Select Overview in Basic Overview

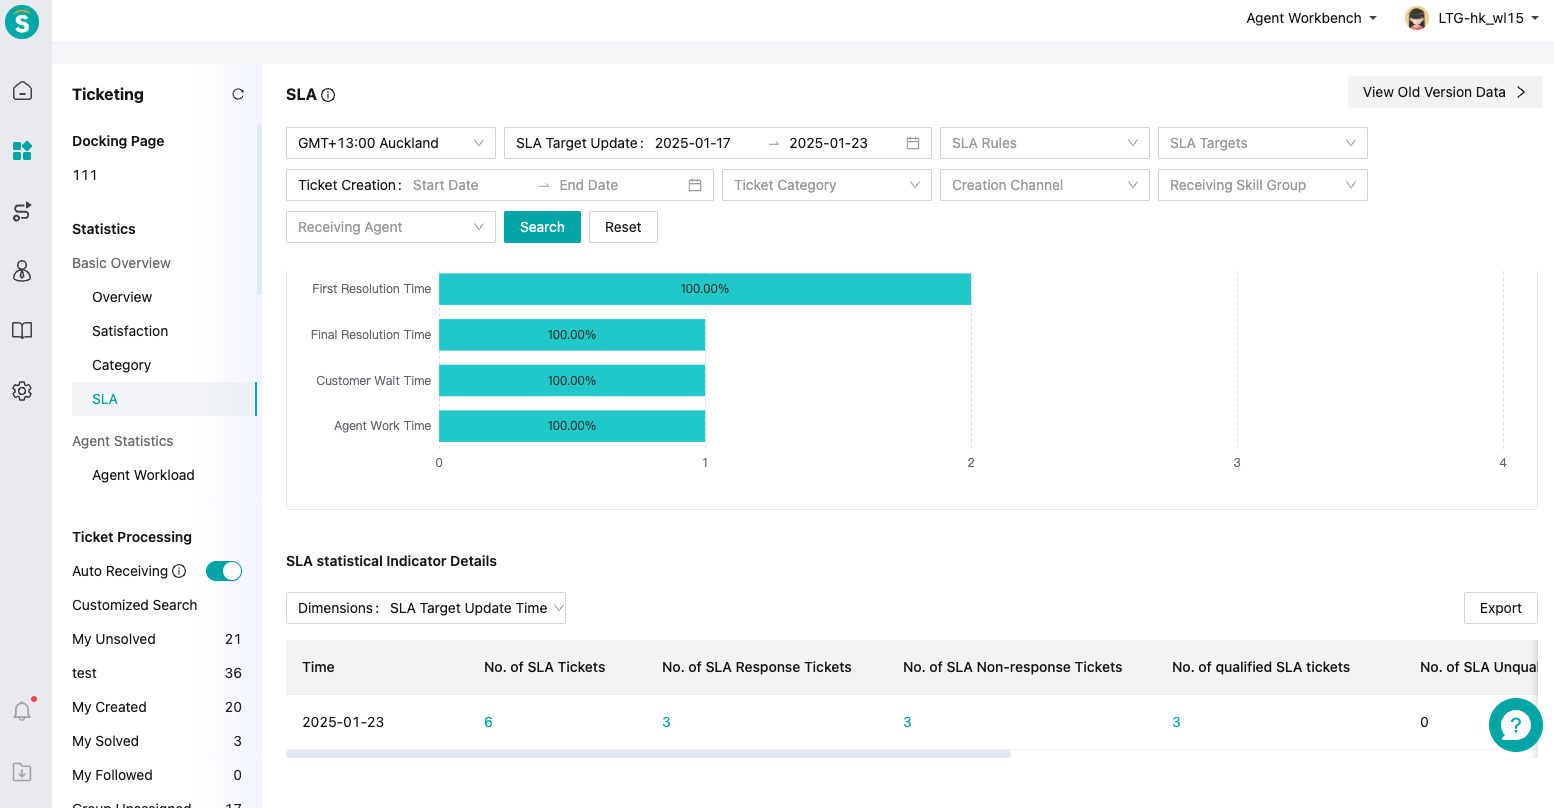tap(122, 297)
